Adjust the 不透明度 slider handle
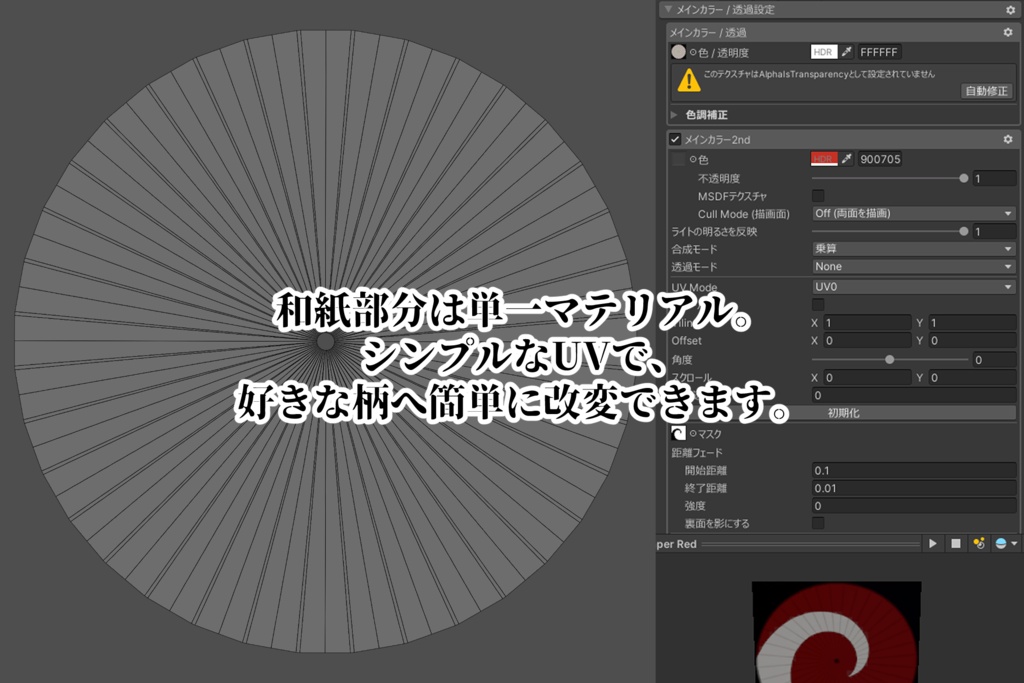 click(x=963, y=178)
